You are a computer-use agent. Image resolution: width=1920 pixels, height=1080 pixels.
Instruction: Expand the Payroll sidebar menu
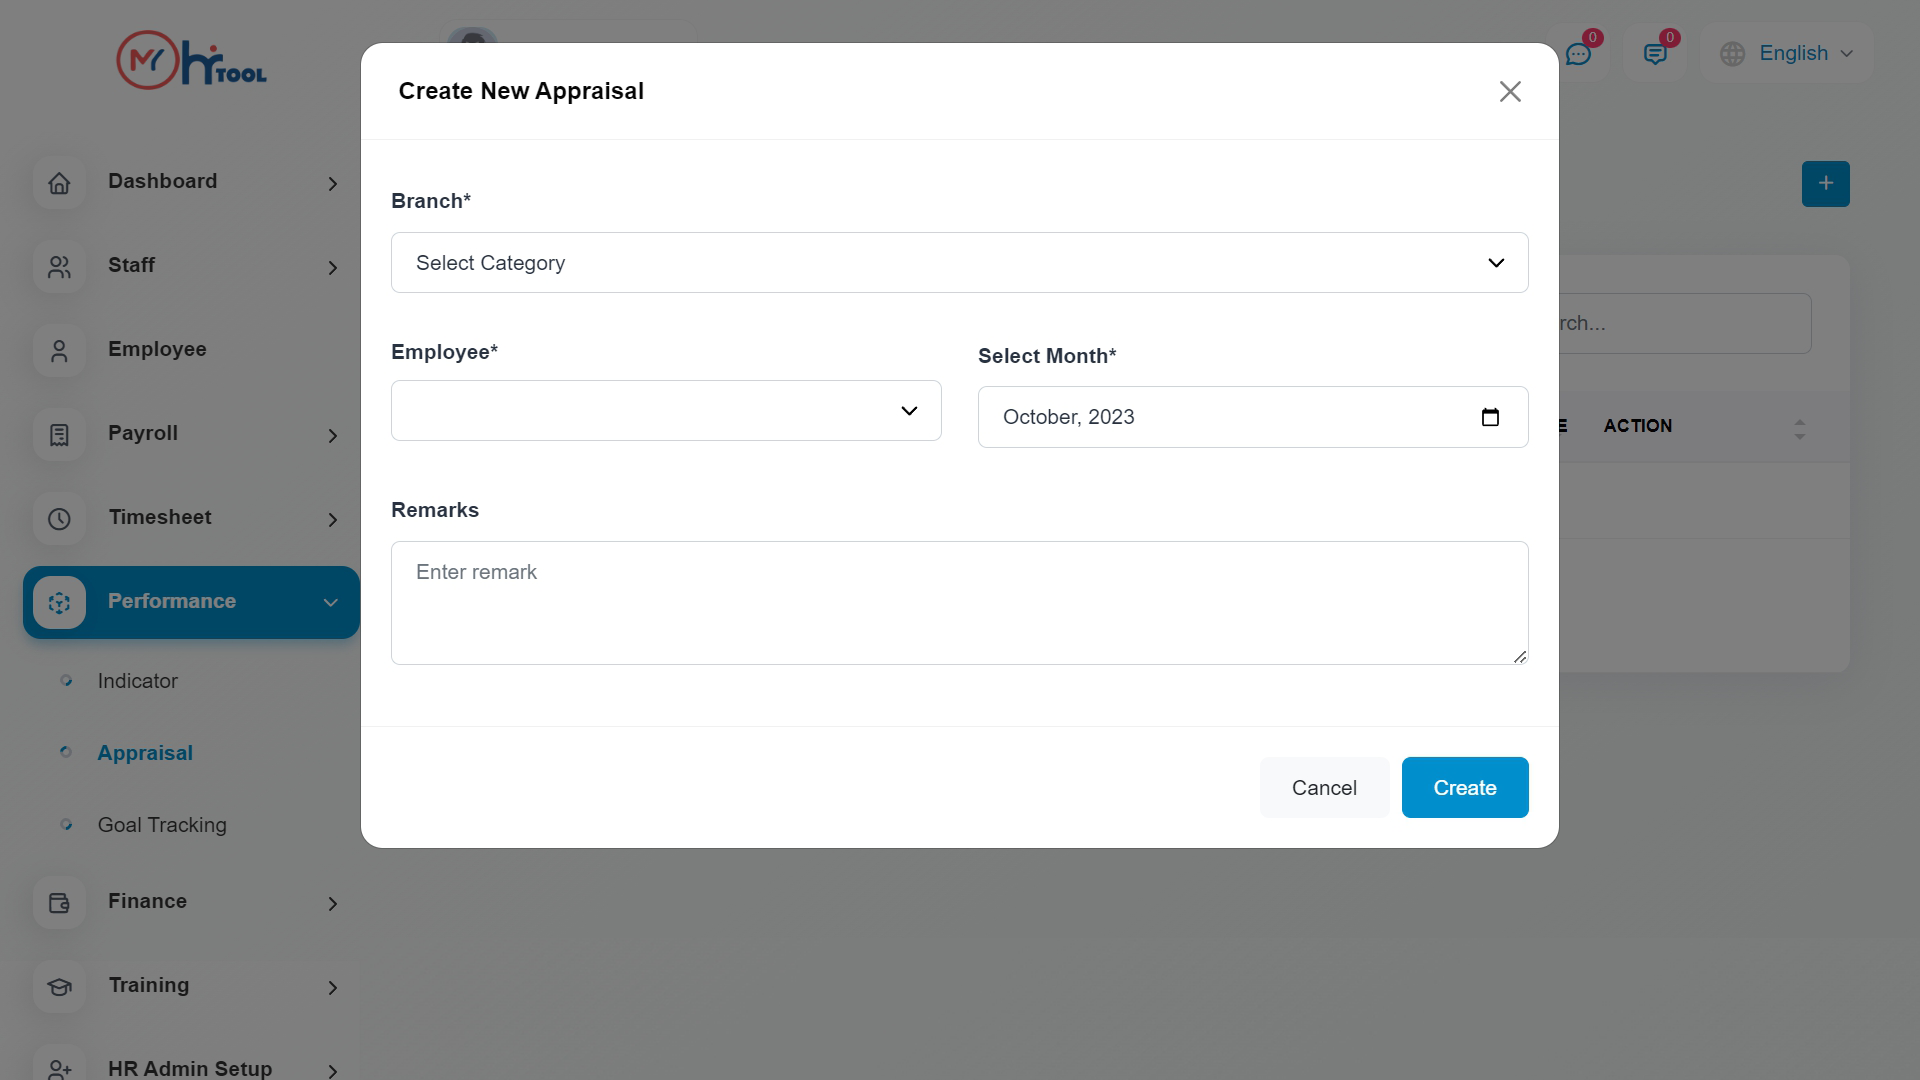point(332,435)
